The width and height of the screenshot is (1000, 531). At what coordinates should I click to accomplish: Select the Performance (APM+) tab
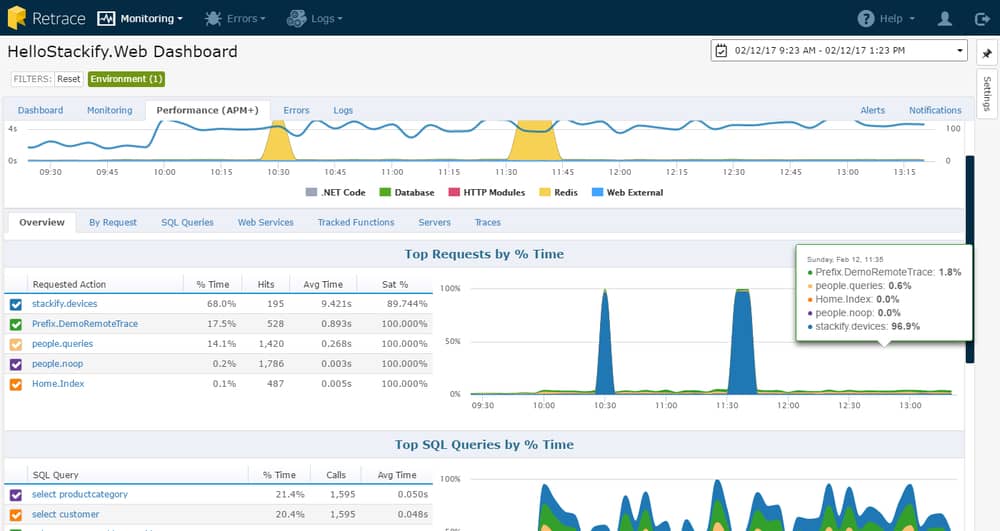tap(207, 110)
